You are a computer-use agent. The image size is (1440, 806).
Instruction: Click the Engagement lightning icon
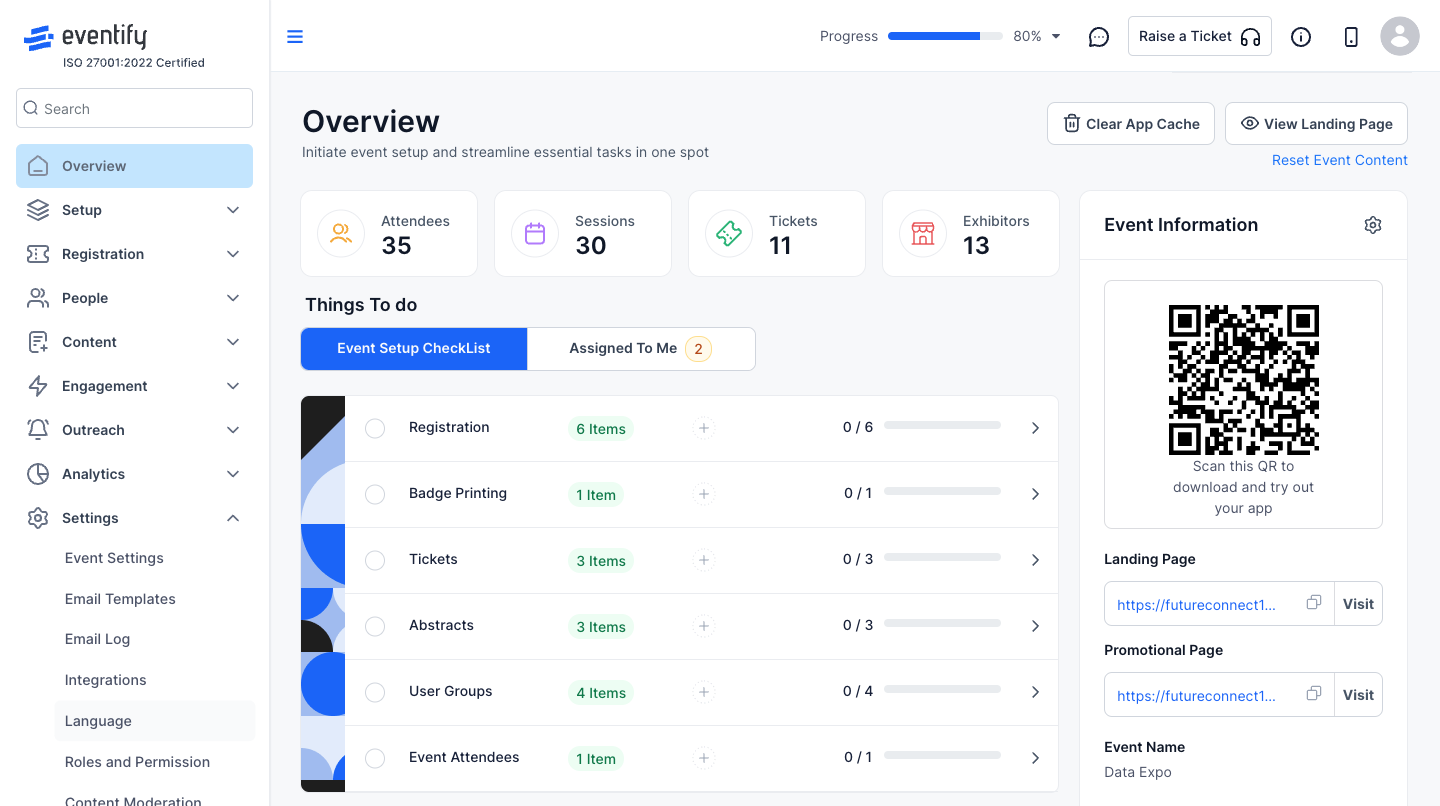[38, 386]
